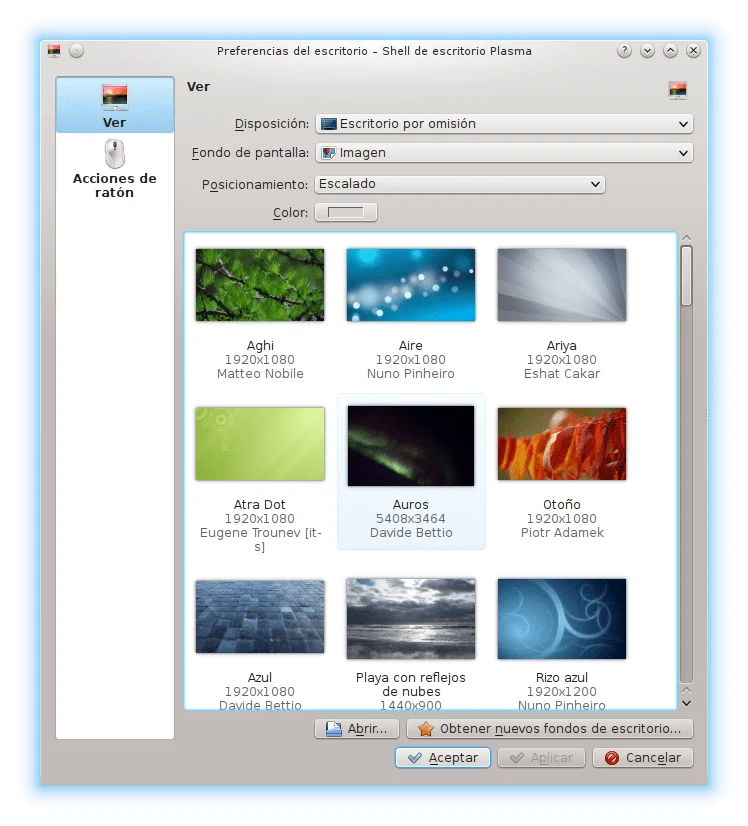
Task: Click the Fondo de pantalla label
Action: tap(250, 153)
